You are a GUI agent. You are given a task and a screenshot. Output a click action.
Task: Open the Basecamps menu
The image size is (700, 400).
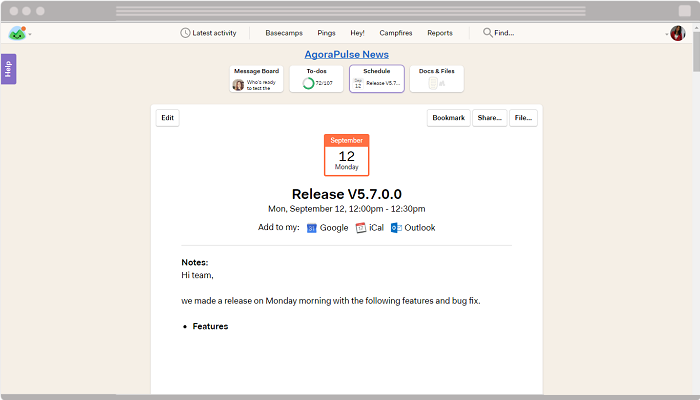tap(284, 33)
